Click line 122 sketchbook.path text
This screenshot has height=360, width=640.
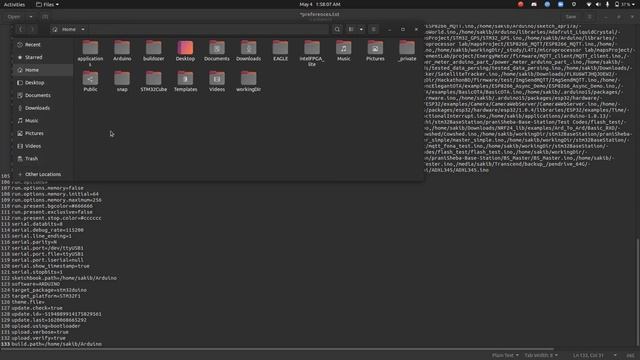(x=64, y=278)
